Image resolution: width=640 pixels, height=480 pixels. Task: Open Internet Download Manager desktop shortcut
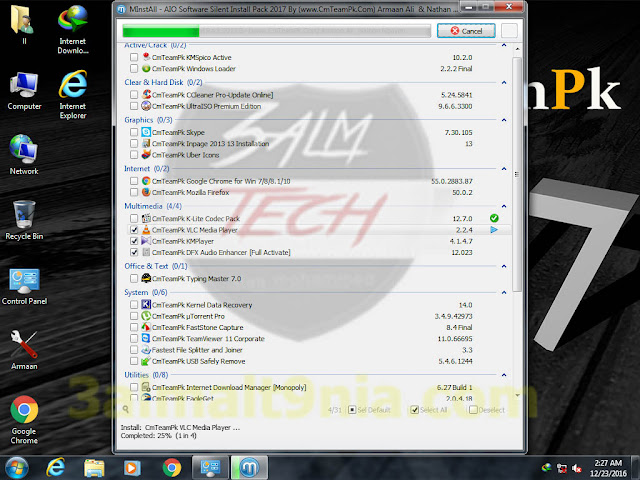point(73,29)
